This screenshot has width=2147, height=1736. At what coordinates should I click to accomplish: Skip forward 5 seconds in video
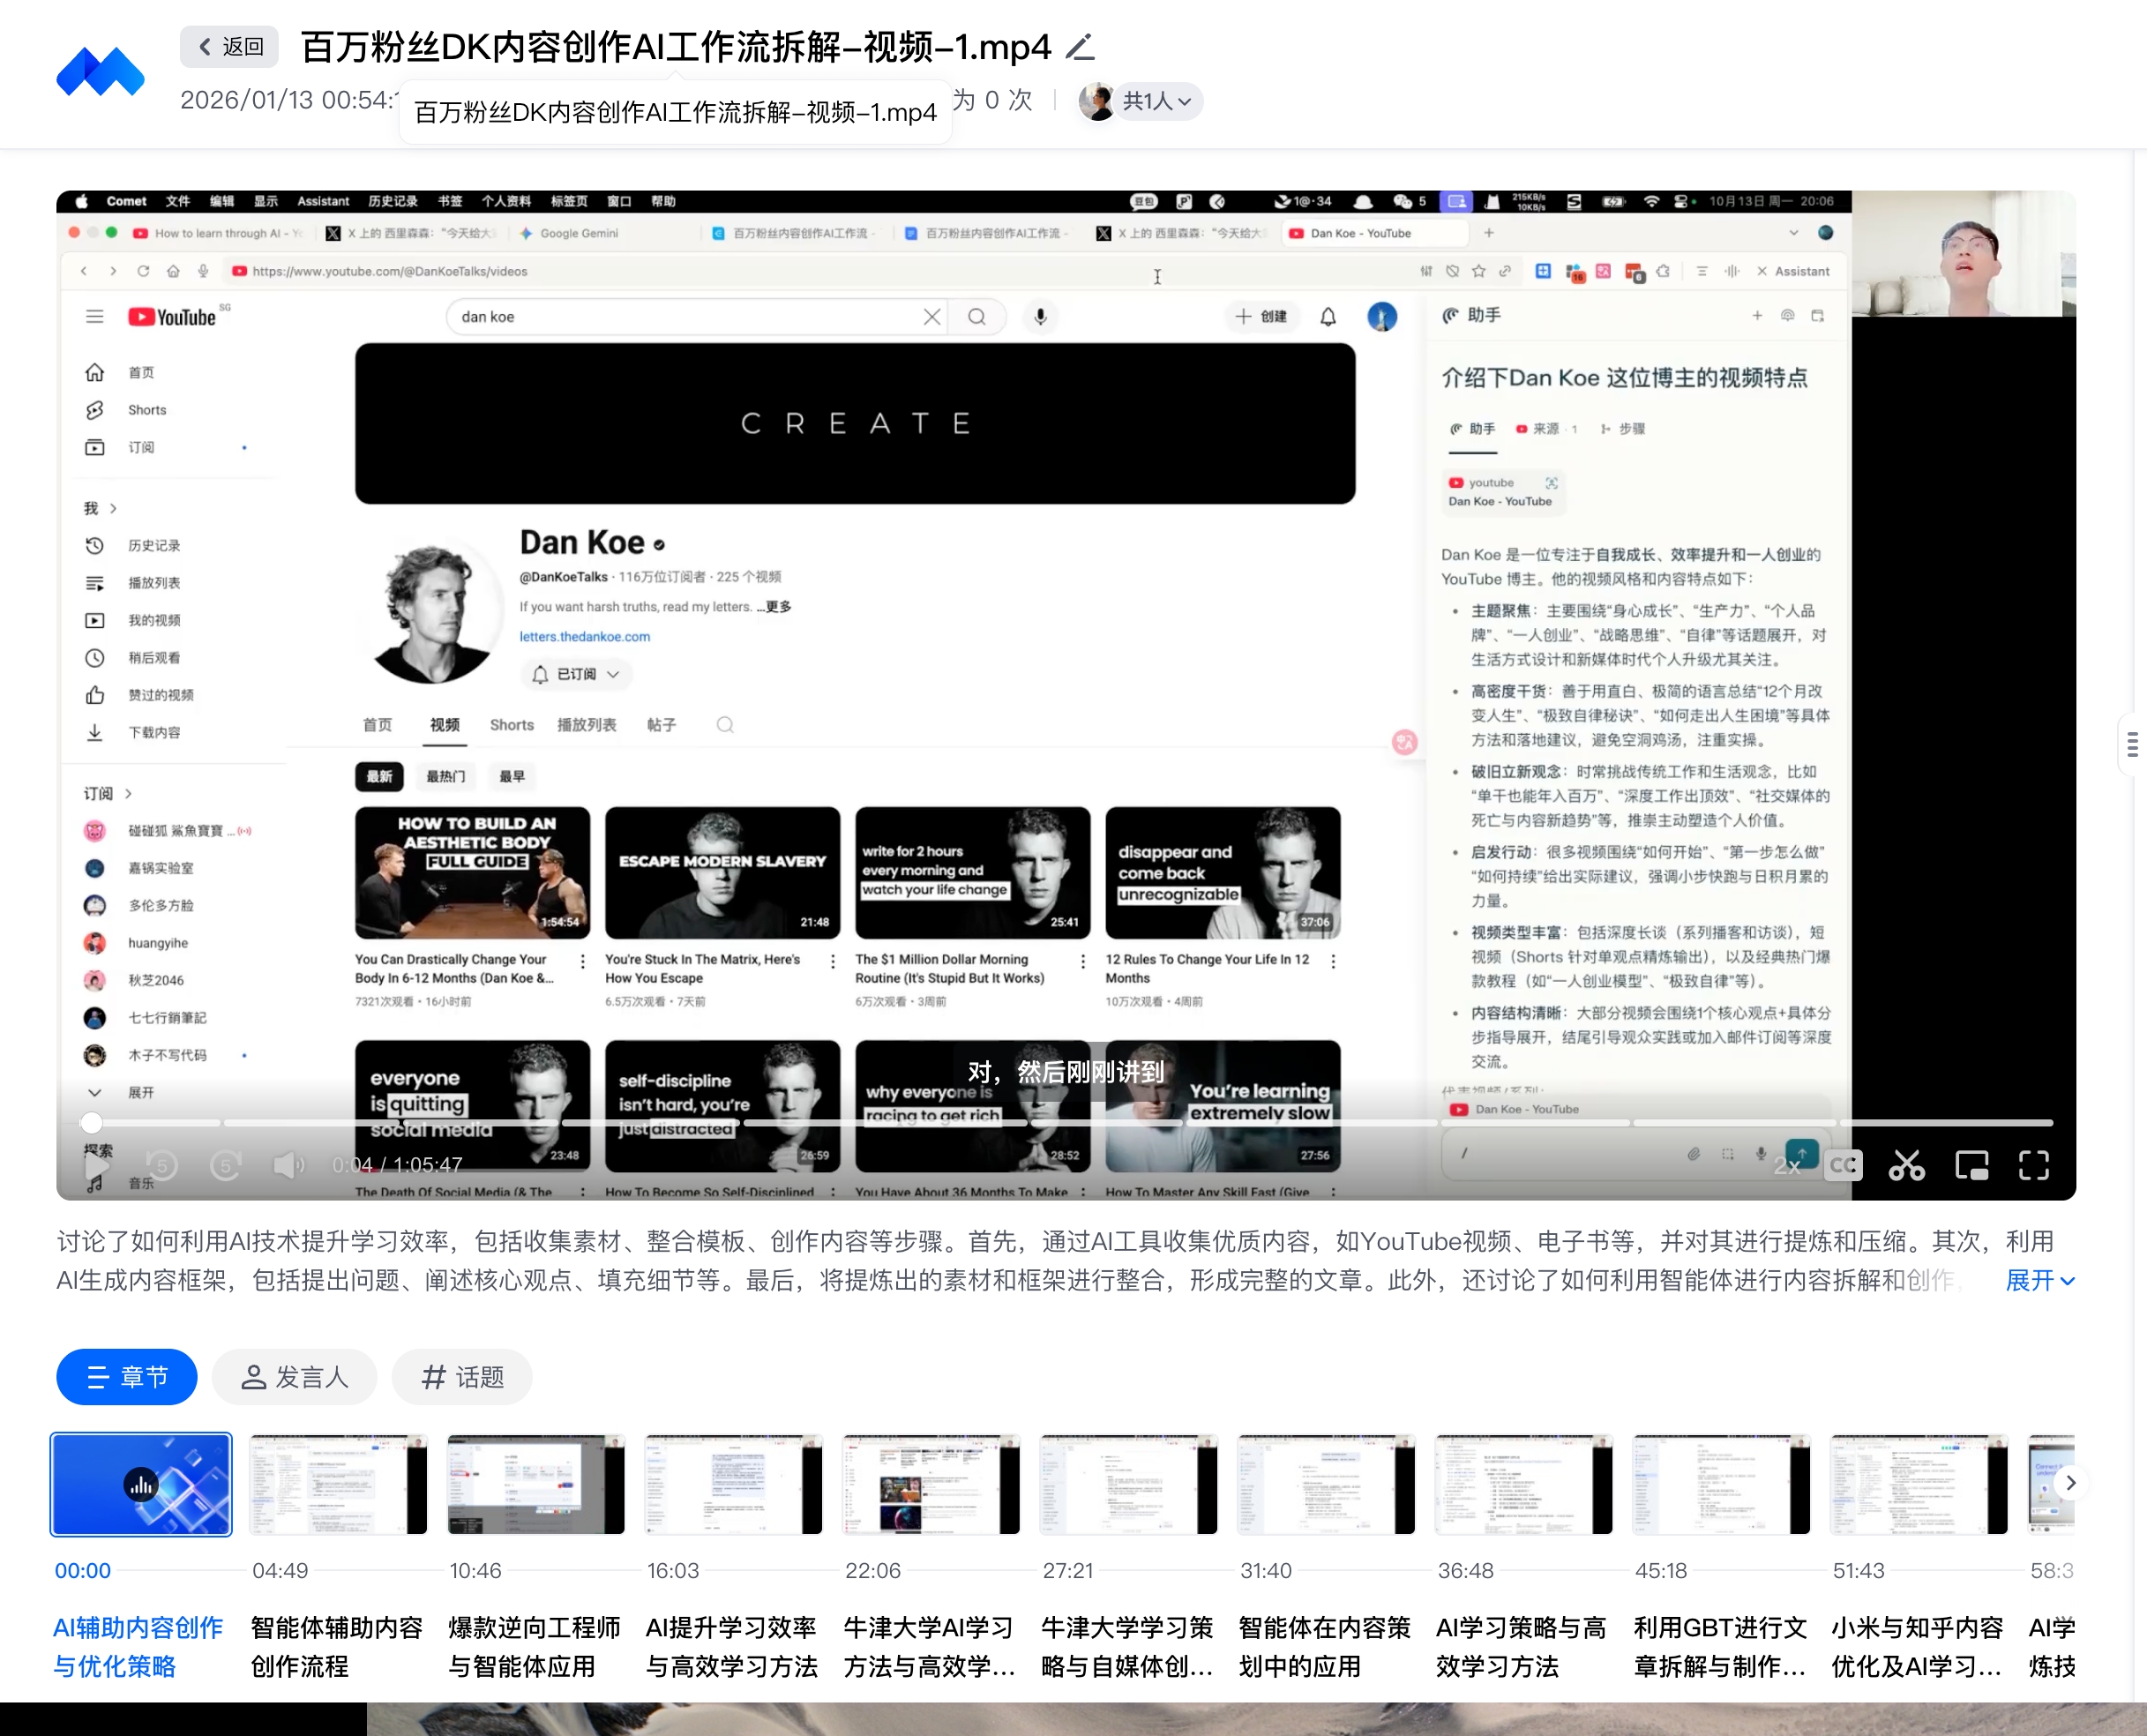tap(226, 1165)
